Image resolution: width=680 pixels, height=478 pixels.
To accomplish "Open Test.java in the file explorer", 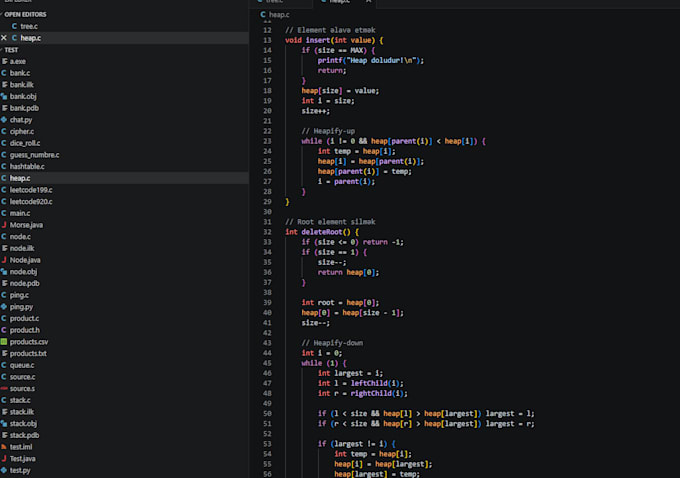I will click(x=23, y=458).
